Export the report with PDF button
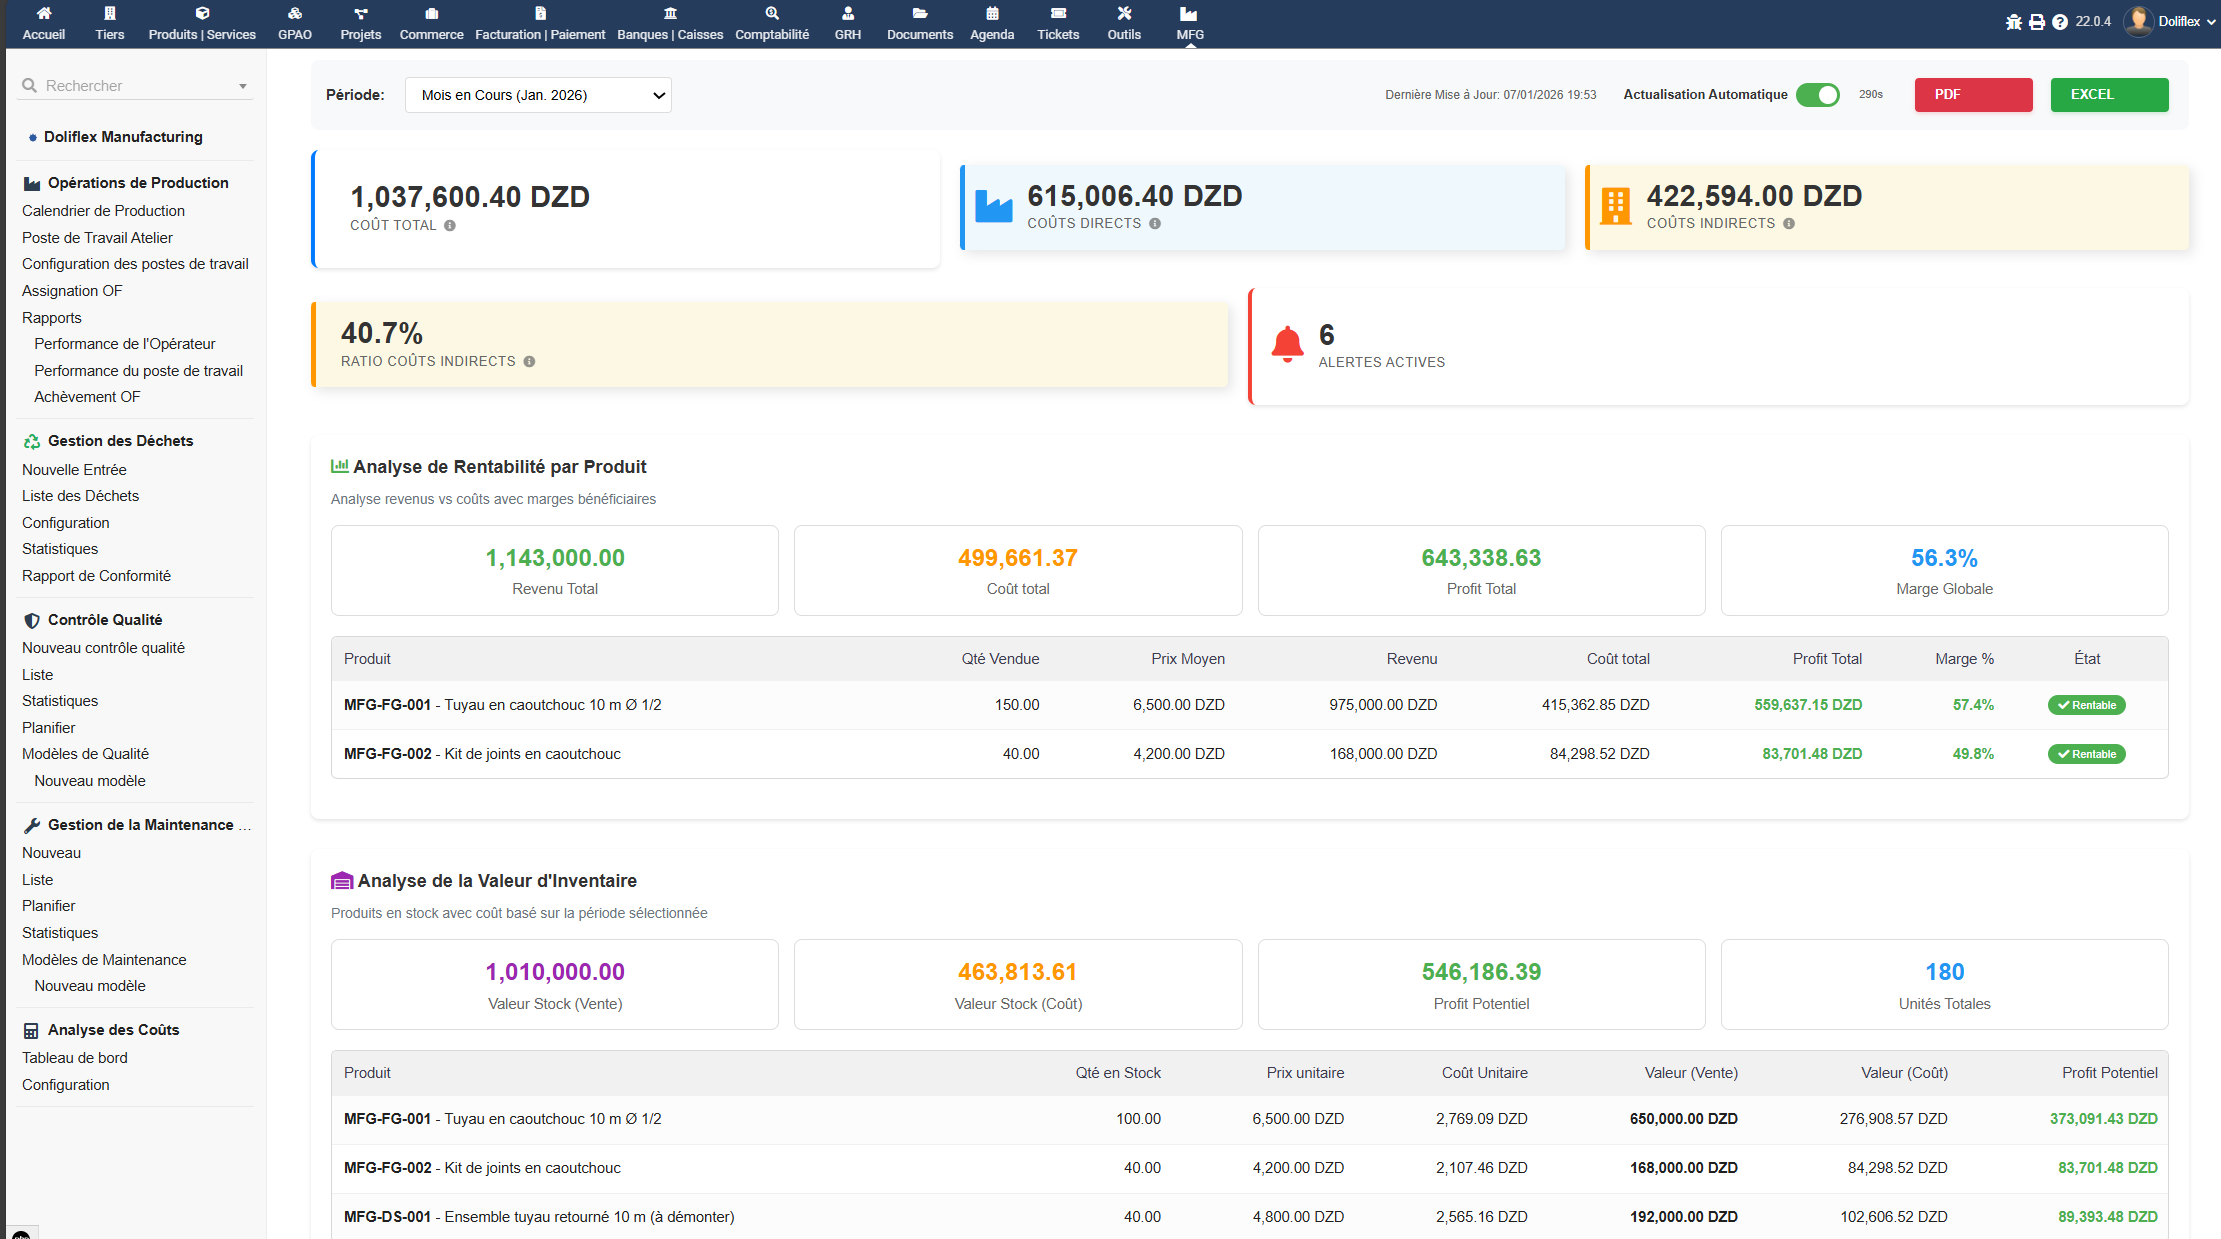 click(x=1973, y=95)
